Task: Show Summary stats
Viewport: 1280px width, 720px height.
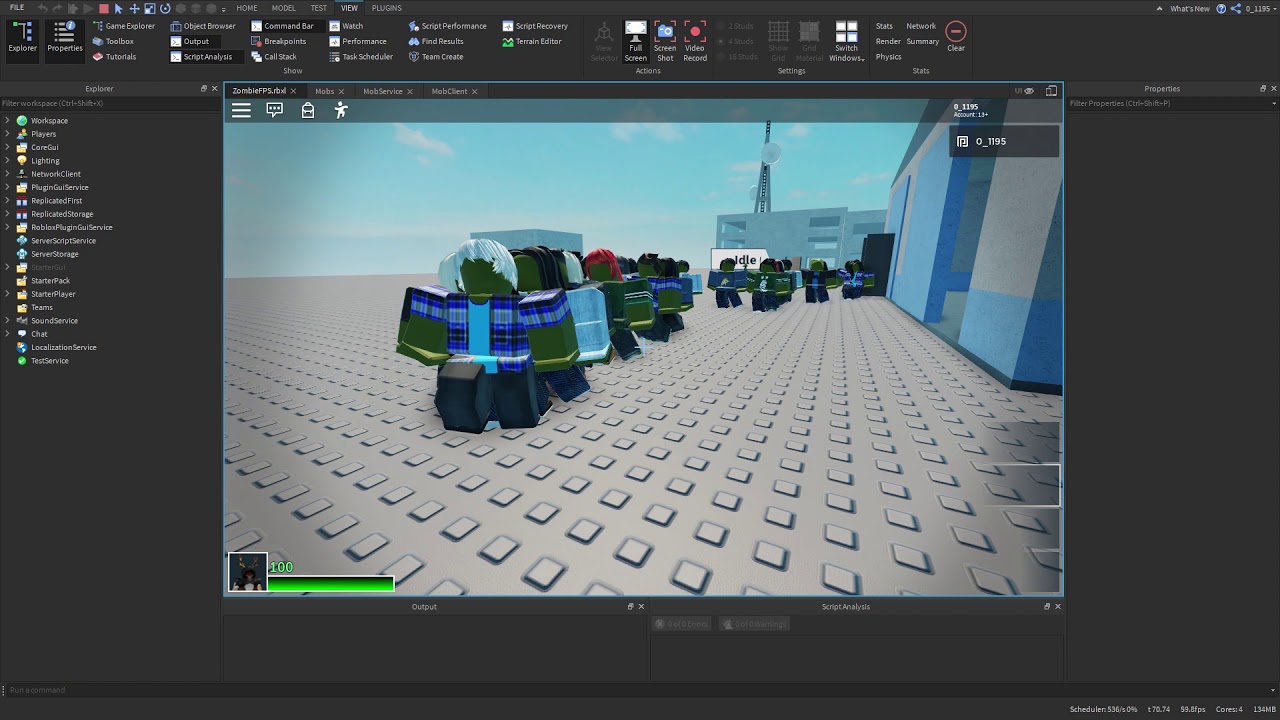Action: [922, 41]
